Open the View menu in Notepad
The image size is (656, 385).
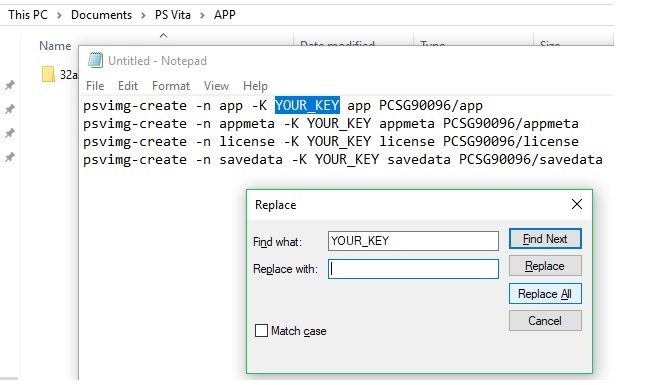[x=216, y=86]
